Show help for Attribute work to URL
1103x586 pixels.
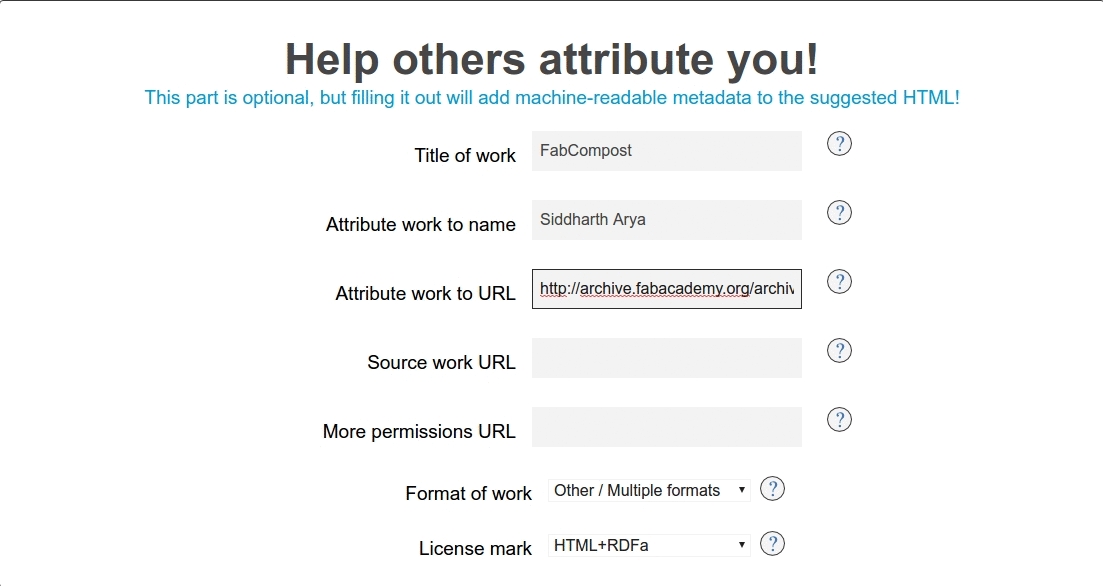tap(839, 281)
